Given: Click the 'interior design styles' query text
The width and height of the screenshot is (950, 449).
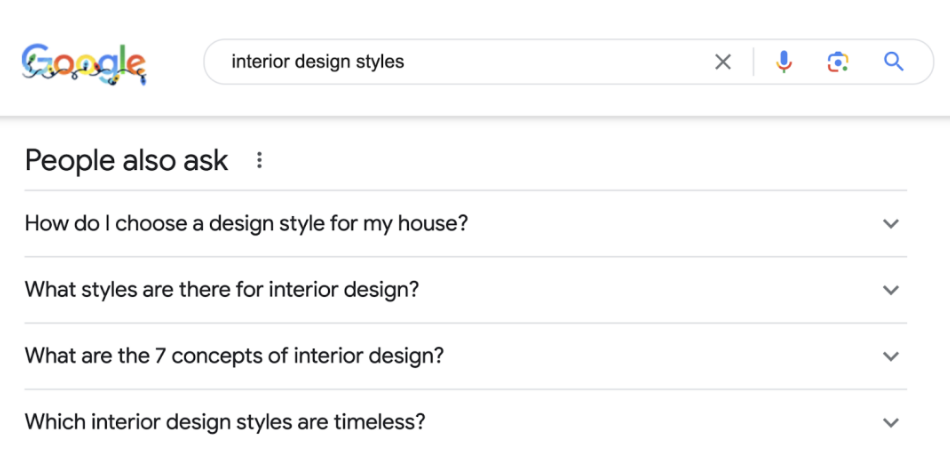Looking at the screenshot, I should [x=318, y=62].
